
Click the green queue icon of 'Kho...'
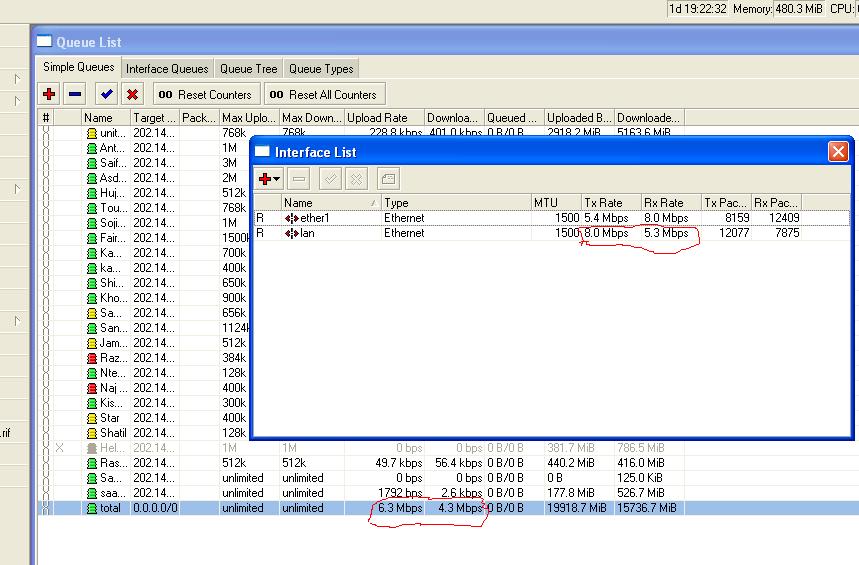[92, 298]
